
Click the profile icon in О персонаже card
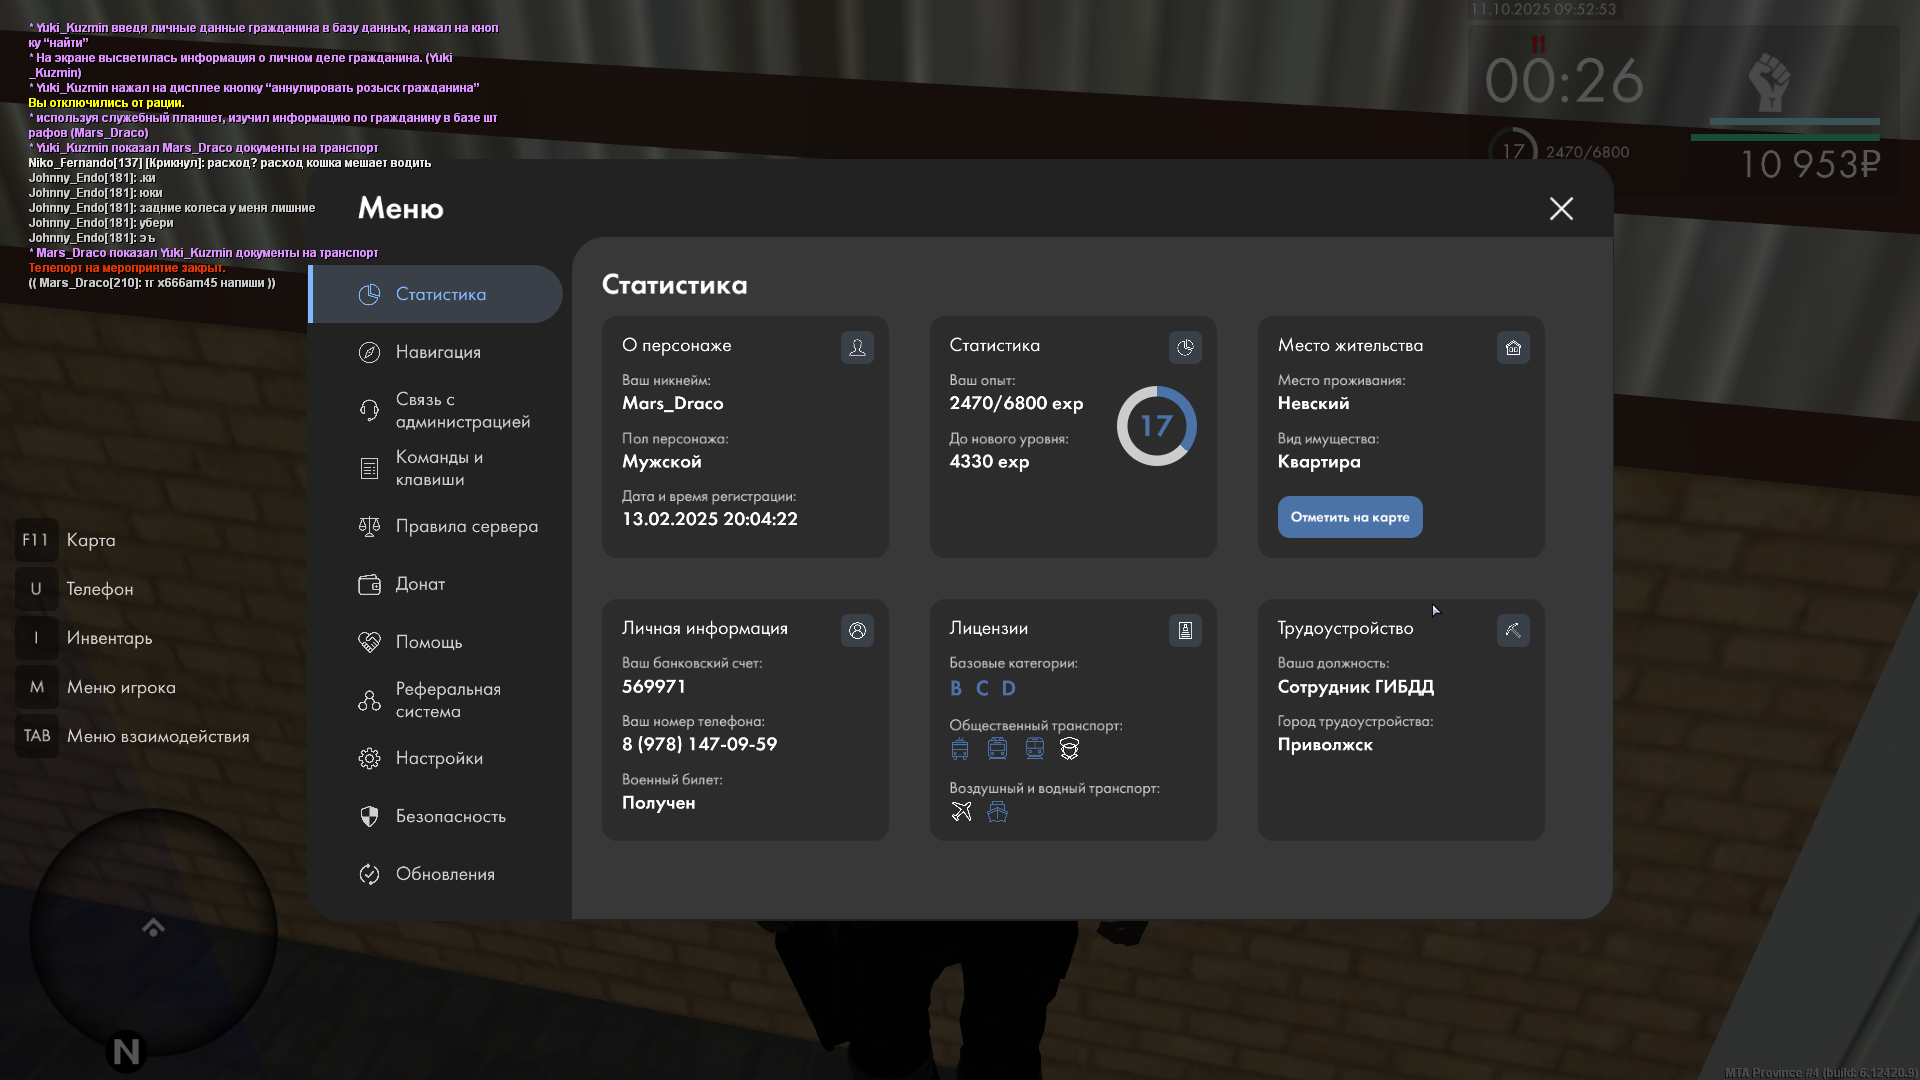857,347
